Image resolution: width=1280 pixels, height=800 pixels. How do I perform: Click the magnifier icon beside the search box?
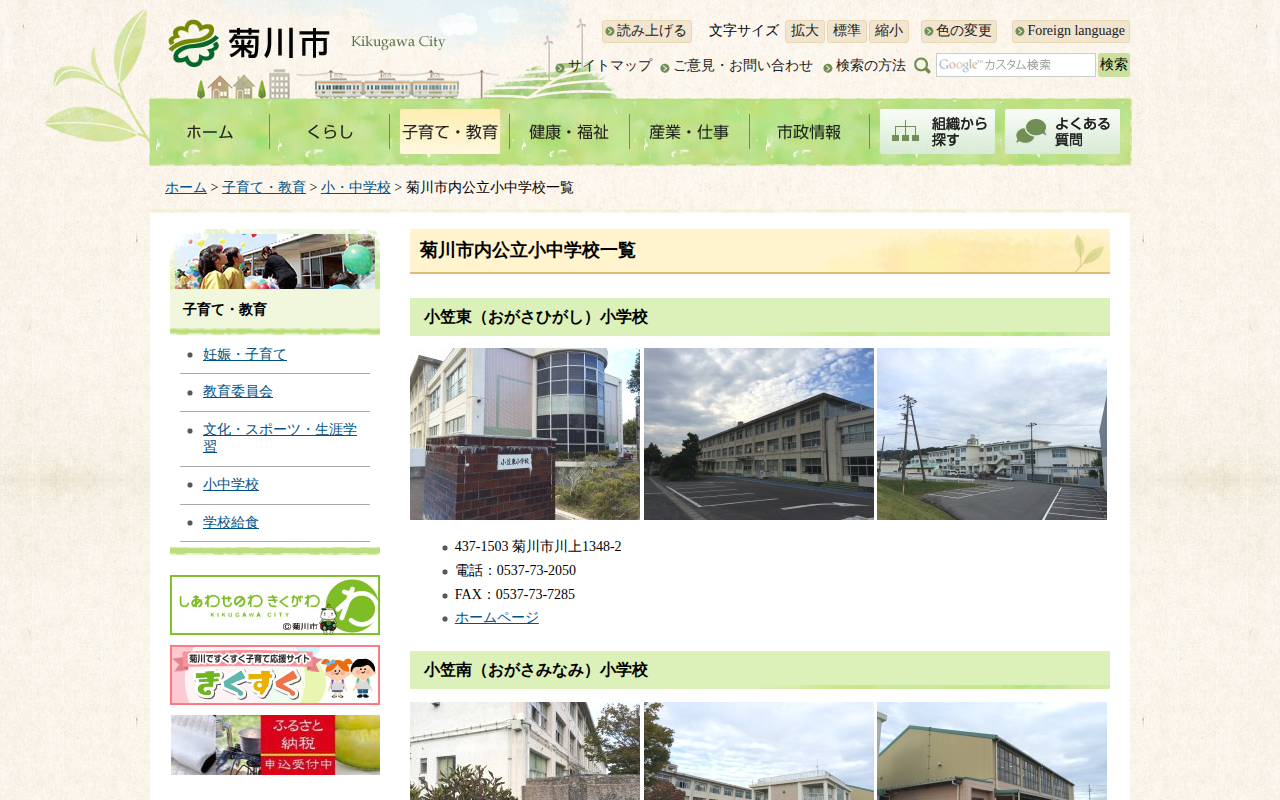click(x=922, y=65)
